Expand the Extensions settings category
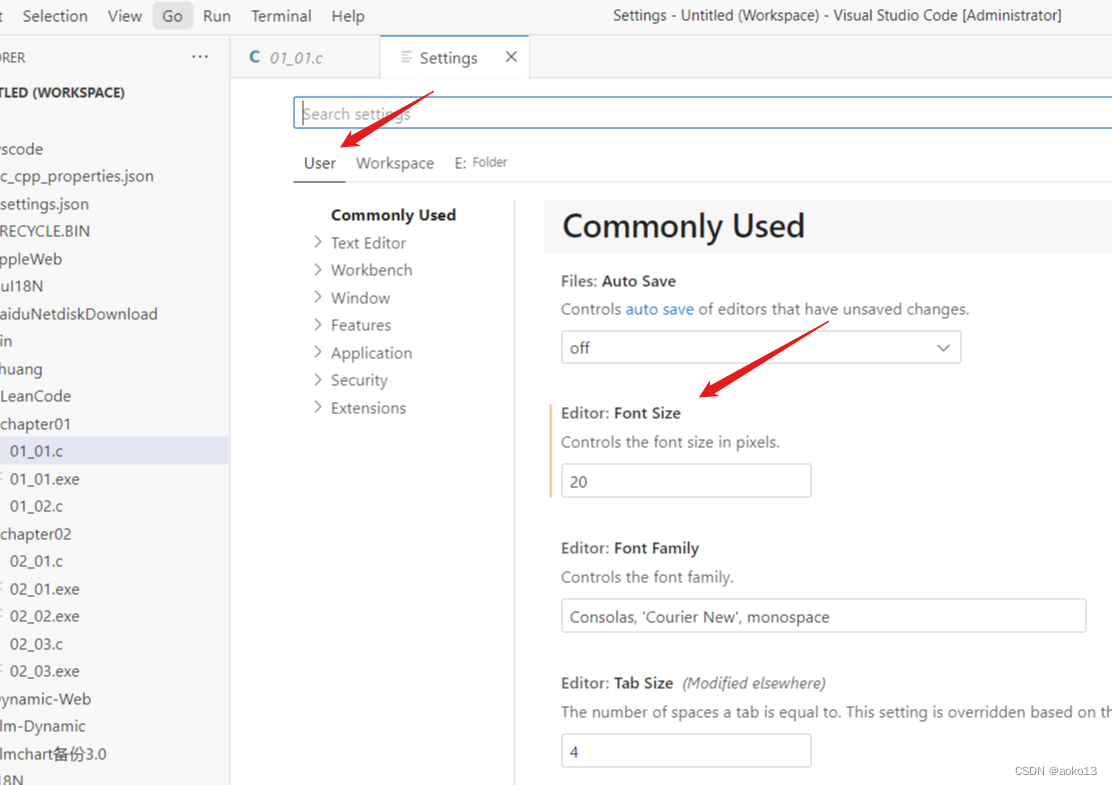Screen dimensions: 1112x785 368,408
